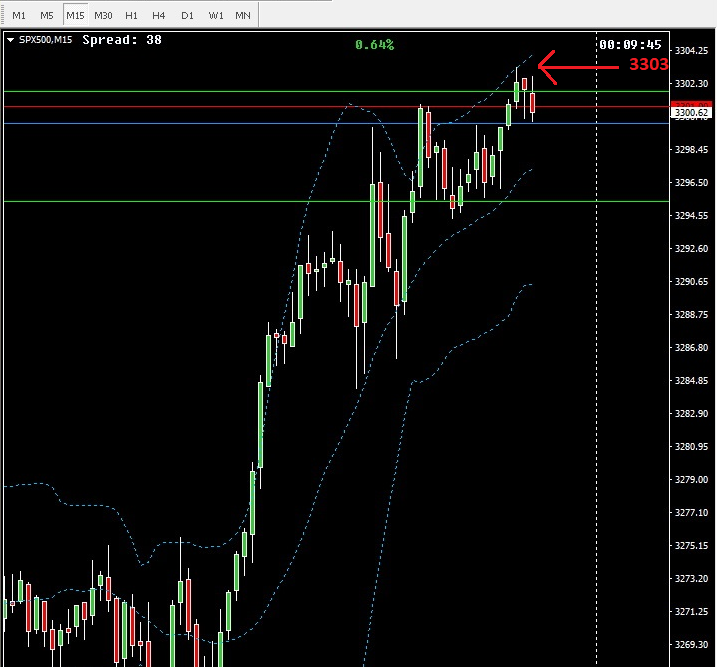The image size is (717, 667).
Task: Click the 3294.55 price scale label
Action: coord(691,215)
